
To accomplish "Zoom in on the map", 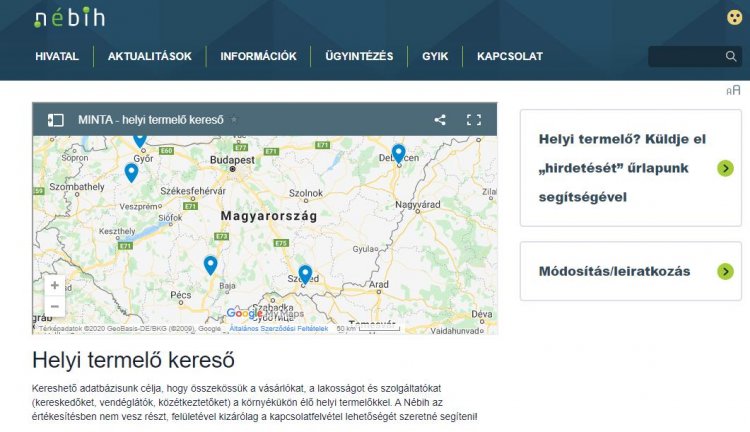I will [x=54, y=285].
